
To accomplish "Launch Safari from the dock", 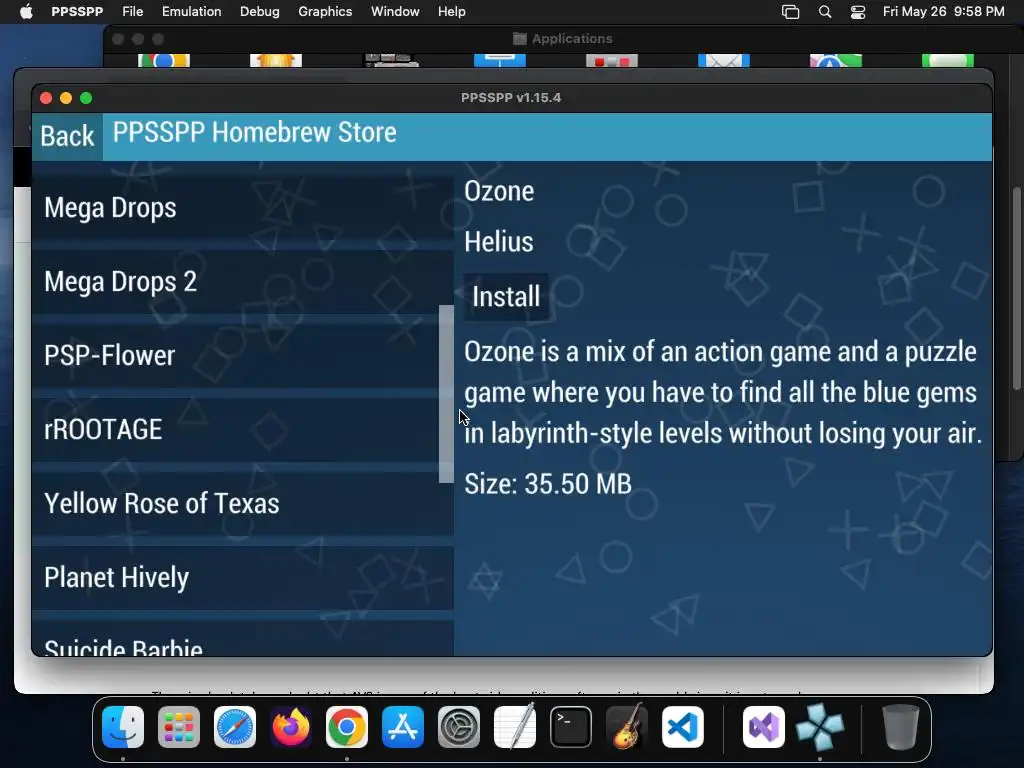I will (235, 727).
